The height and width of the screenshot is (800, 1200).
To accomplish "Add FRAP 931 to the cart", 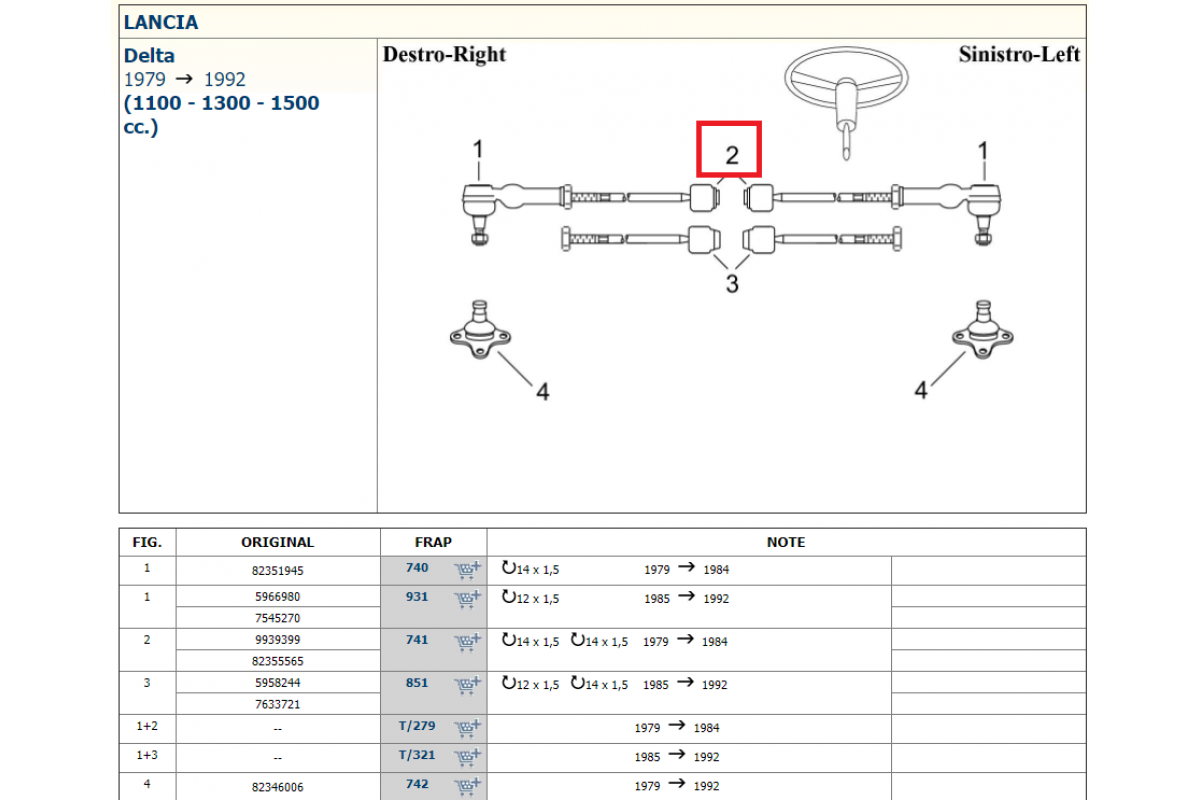I will tap(468, 600).
